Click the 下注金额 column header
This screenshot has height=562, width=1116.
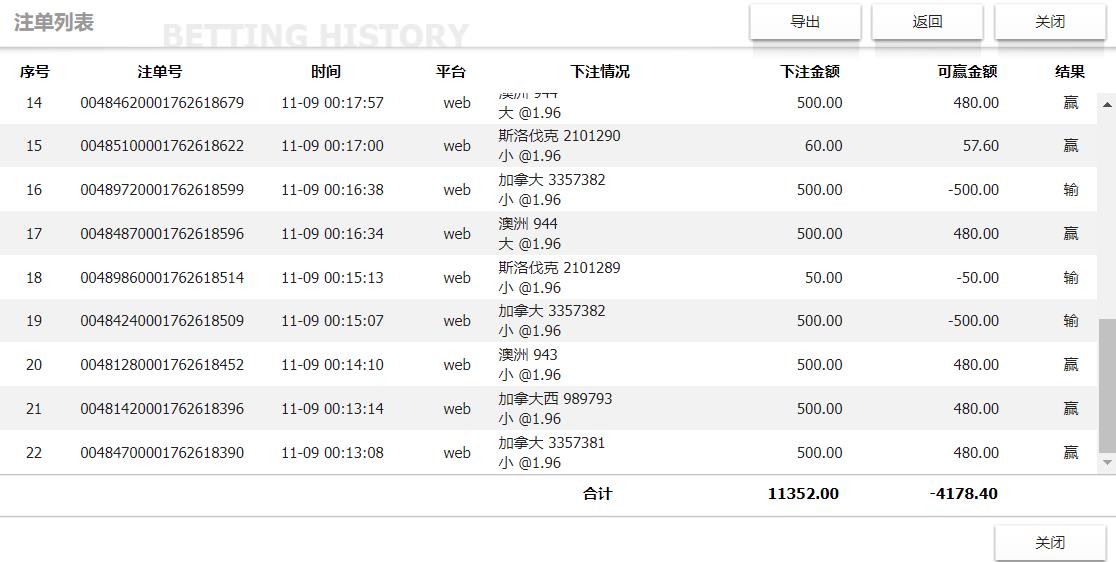click(x=810, y=72)
